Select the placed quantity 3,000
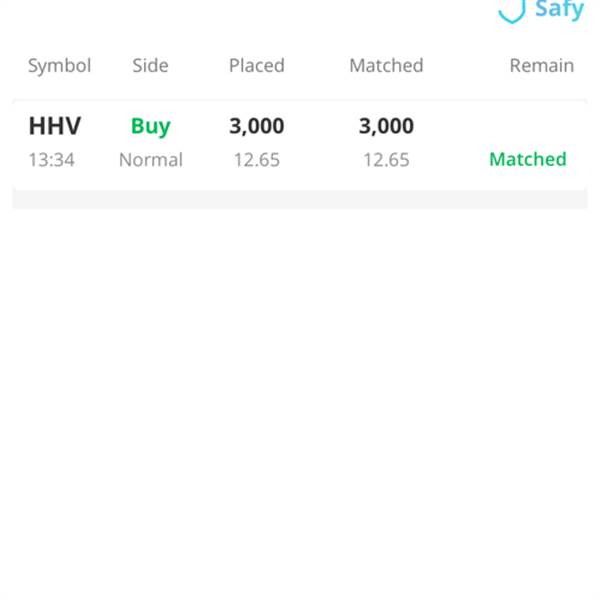 click(x=257, y=126)
